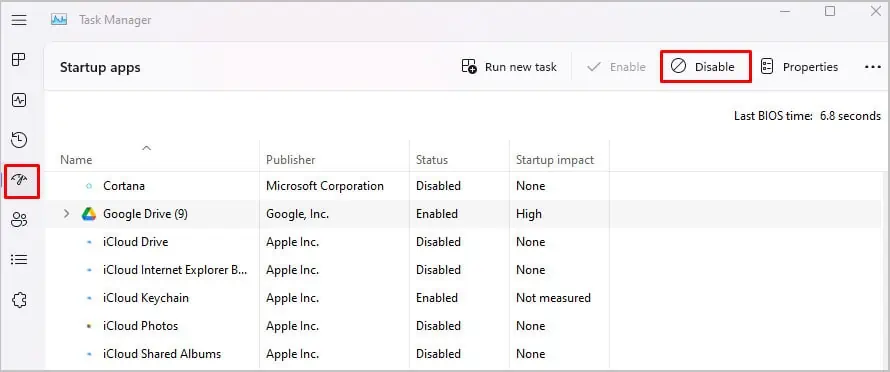Click the Task Manager title text
The image size is (890, 372).
(115, 20)
